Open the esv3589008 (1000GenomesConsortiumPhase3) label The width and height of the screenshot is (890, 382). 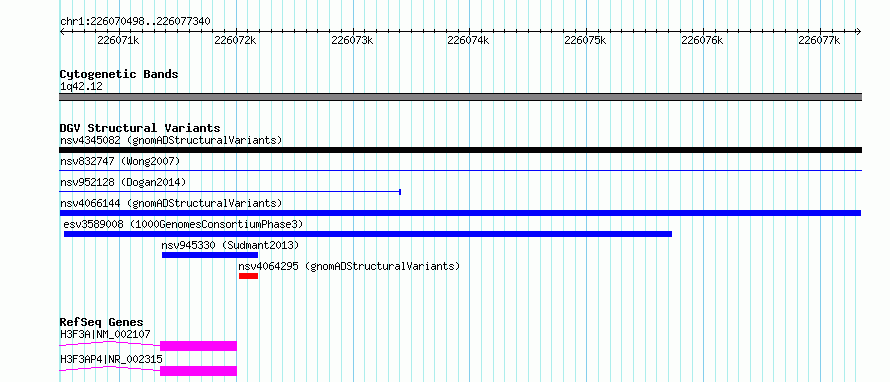pyautogui.click(x=184, y=224)
